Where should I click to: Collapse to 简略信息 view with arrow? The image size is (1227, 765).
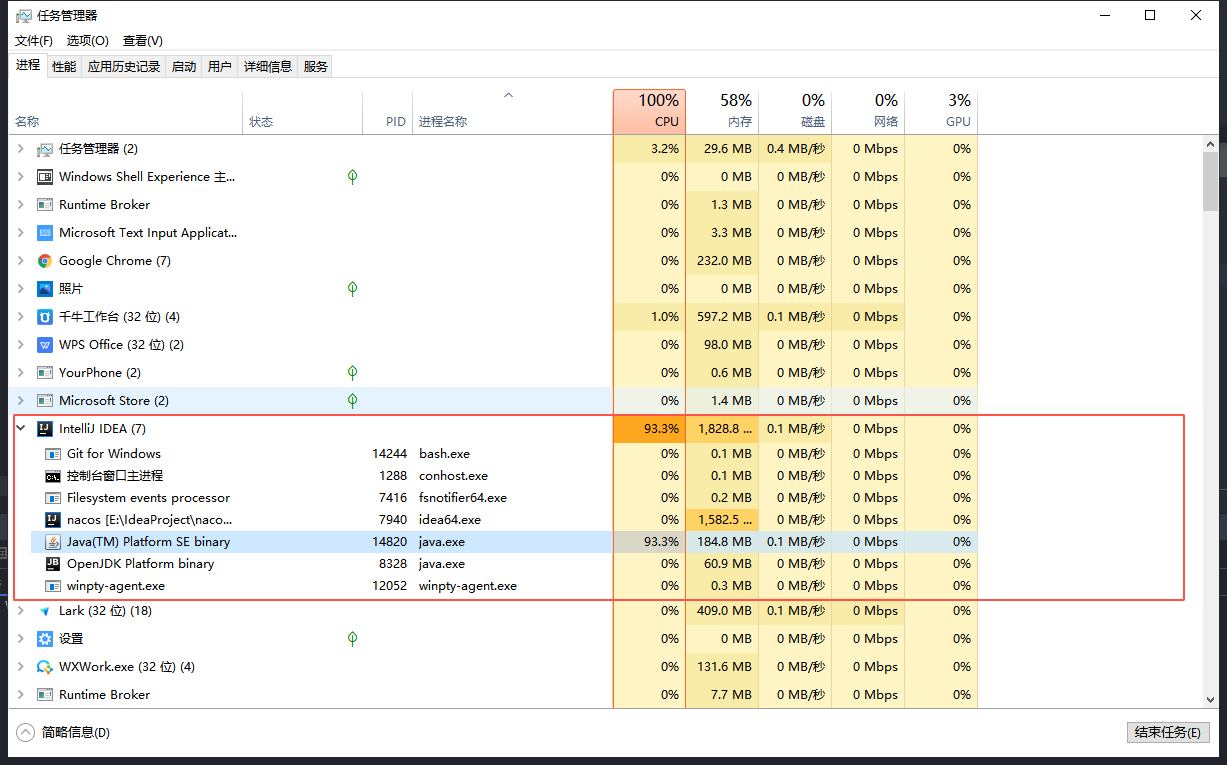(25, 732)
